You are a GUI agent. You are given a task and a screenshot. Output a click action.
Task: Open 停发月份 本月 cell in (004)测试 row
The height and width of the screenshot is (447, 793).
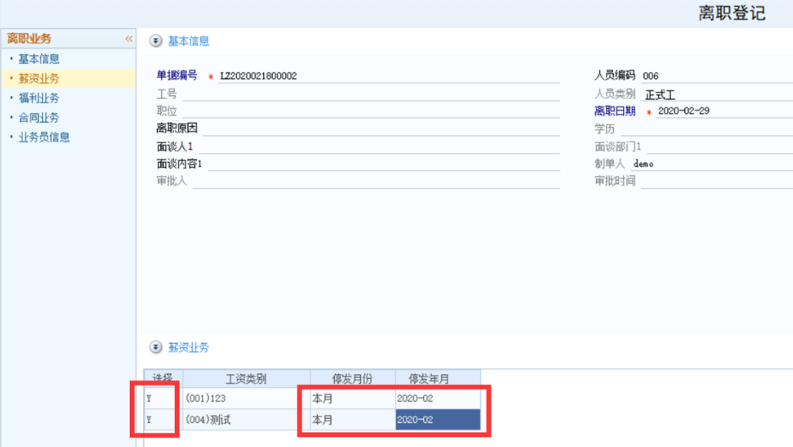coord(353,420)
